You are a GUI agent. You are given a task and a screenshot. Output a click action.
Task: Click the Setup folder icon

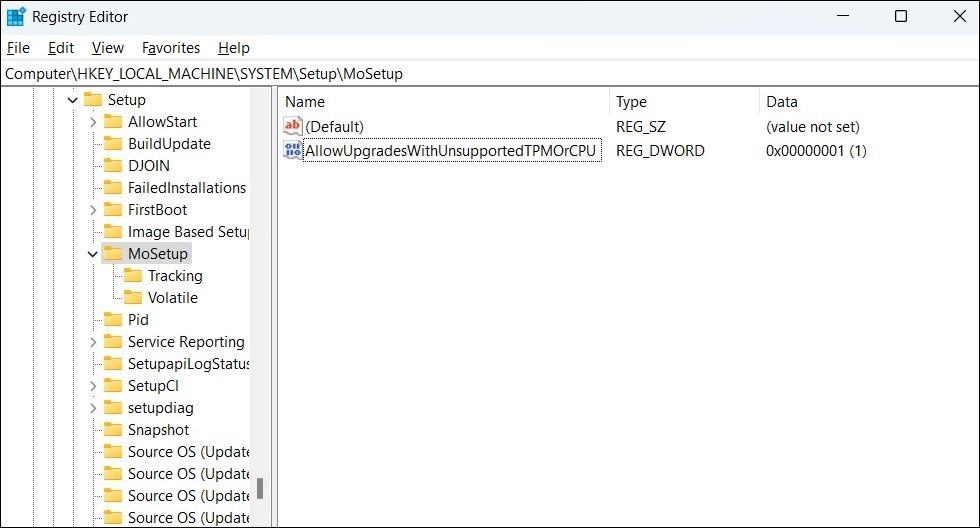pos(92,99)
